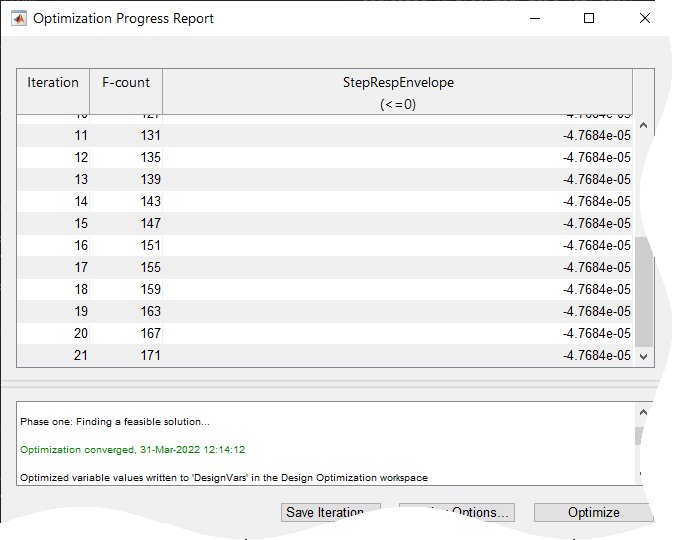The image size is (673, 540).
Task: Click the Optimize button
Action: tap(593, 512)
